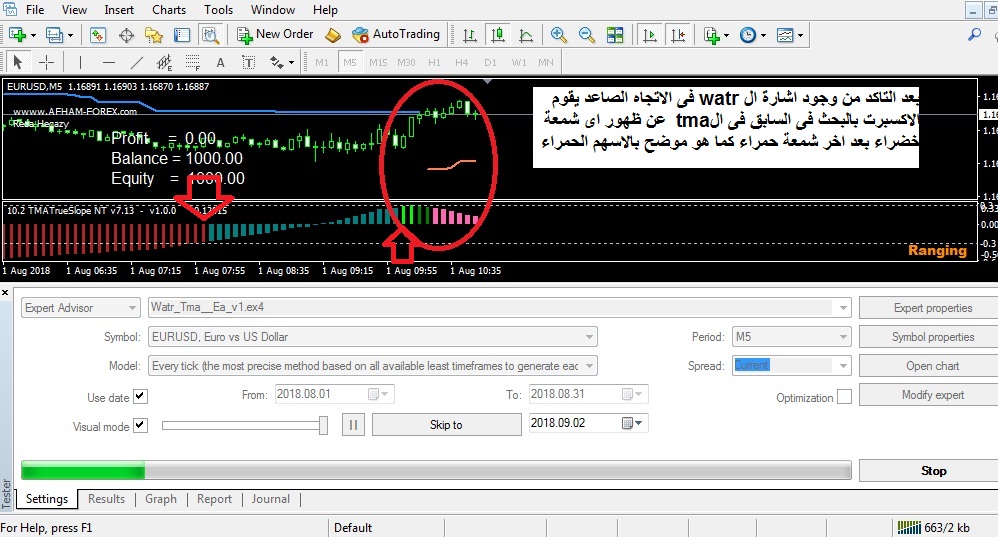Enable the Optimization checkbox

pyautogui.click(x=844, y=397)
